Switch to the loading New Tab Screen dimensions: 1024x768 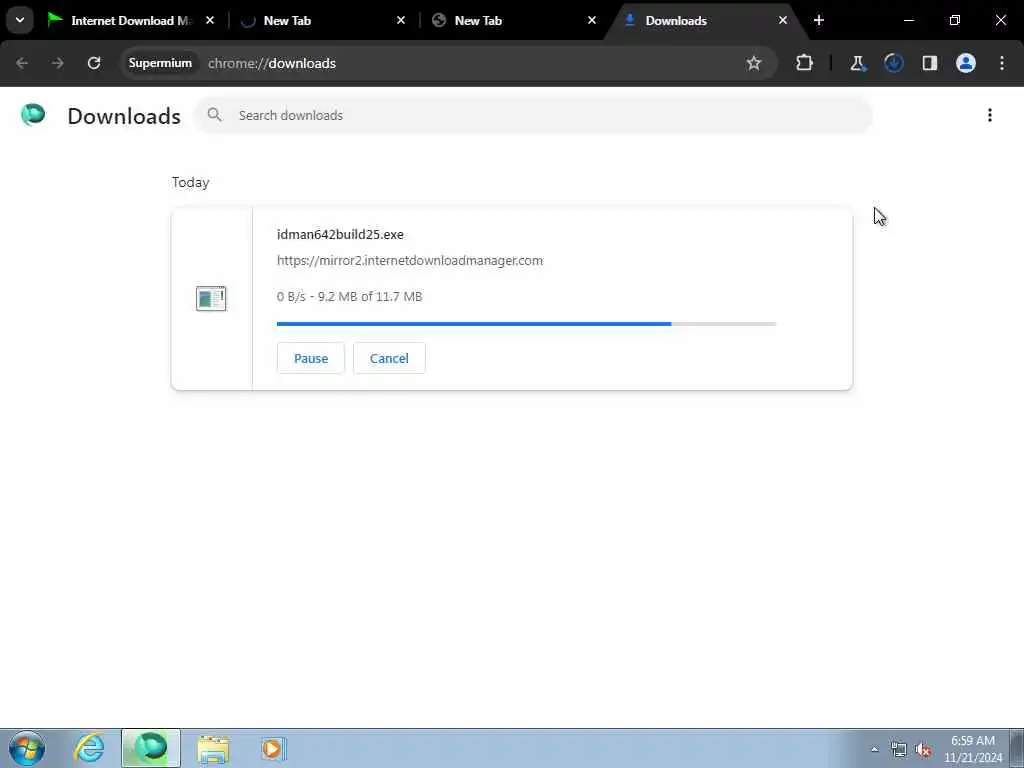pos(323,20)
